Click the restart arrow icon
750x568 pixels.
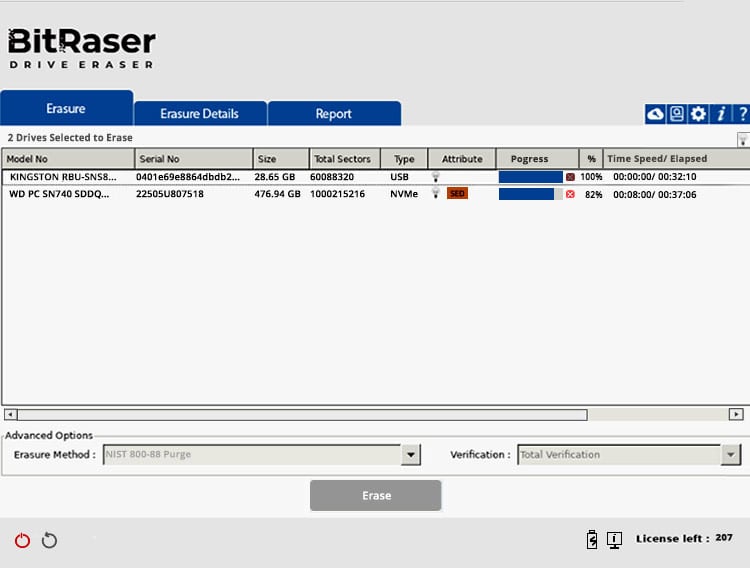pyautogui.click(x=49, y=540)
